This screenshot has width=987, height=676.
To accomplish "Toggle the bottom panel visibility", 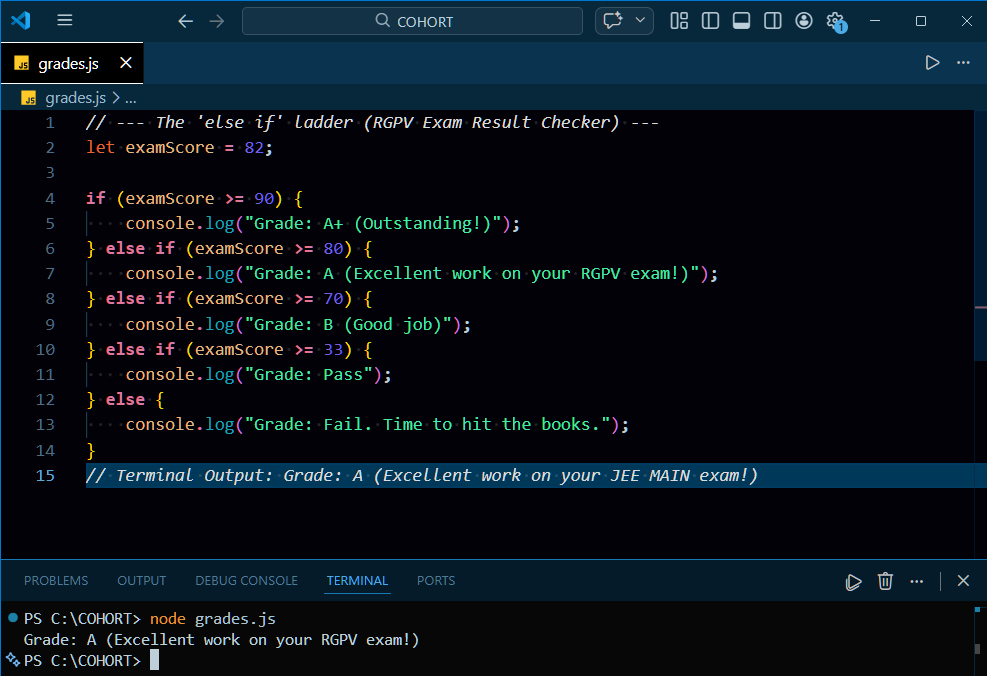I will [x=742, y=21].
